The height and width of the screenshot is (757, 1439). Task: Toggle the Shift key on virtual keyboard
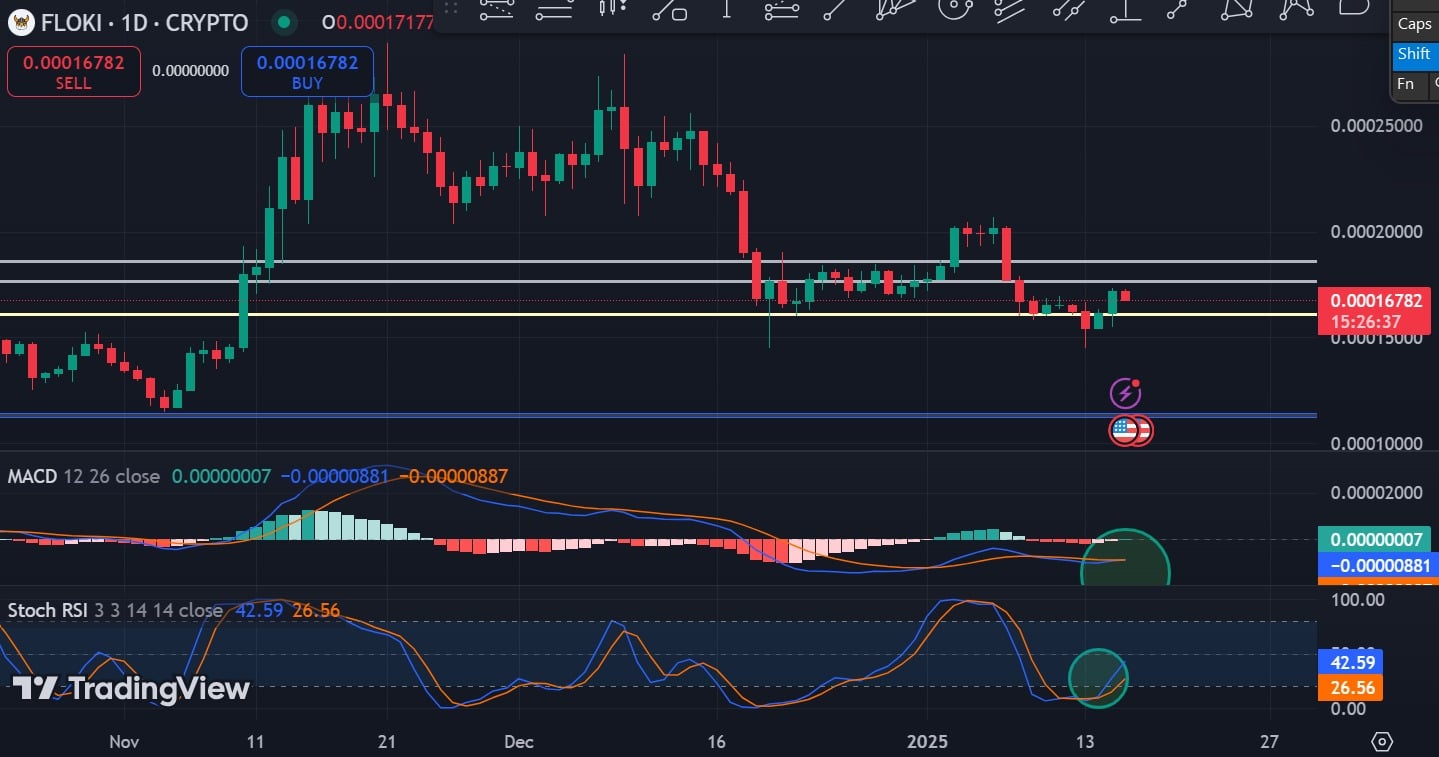pos(1414,54)
